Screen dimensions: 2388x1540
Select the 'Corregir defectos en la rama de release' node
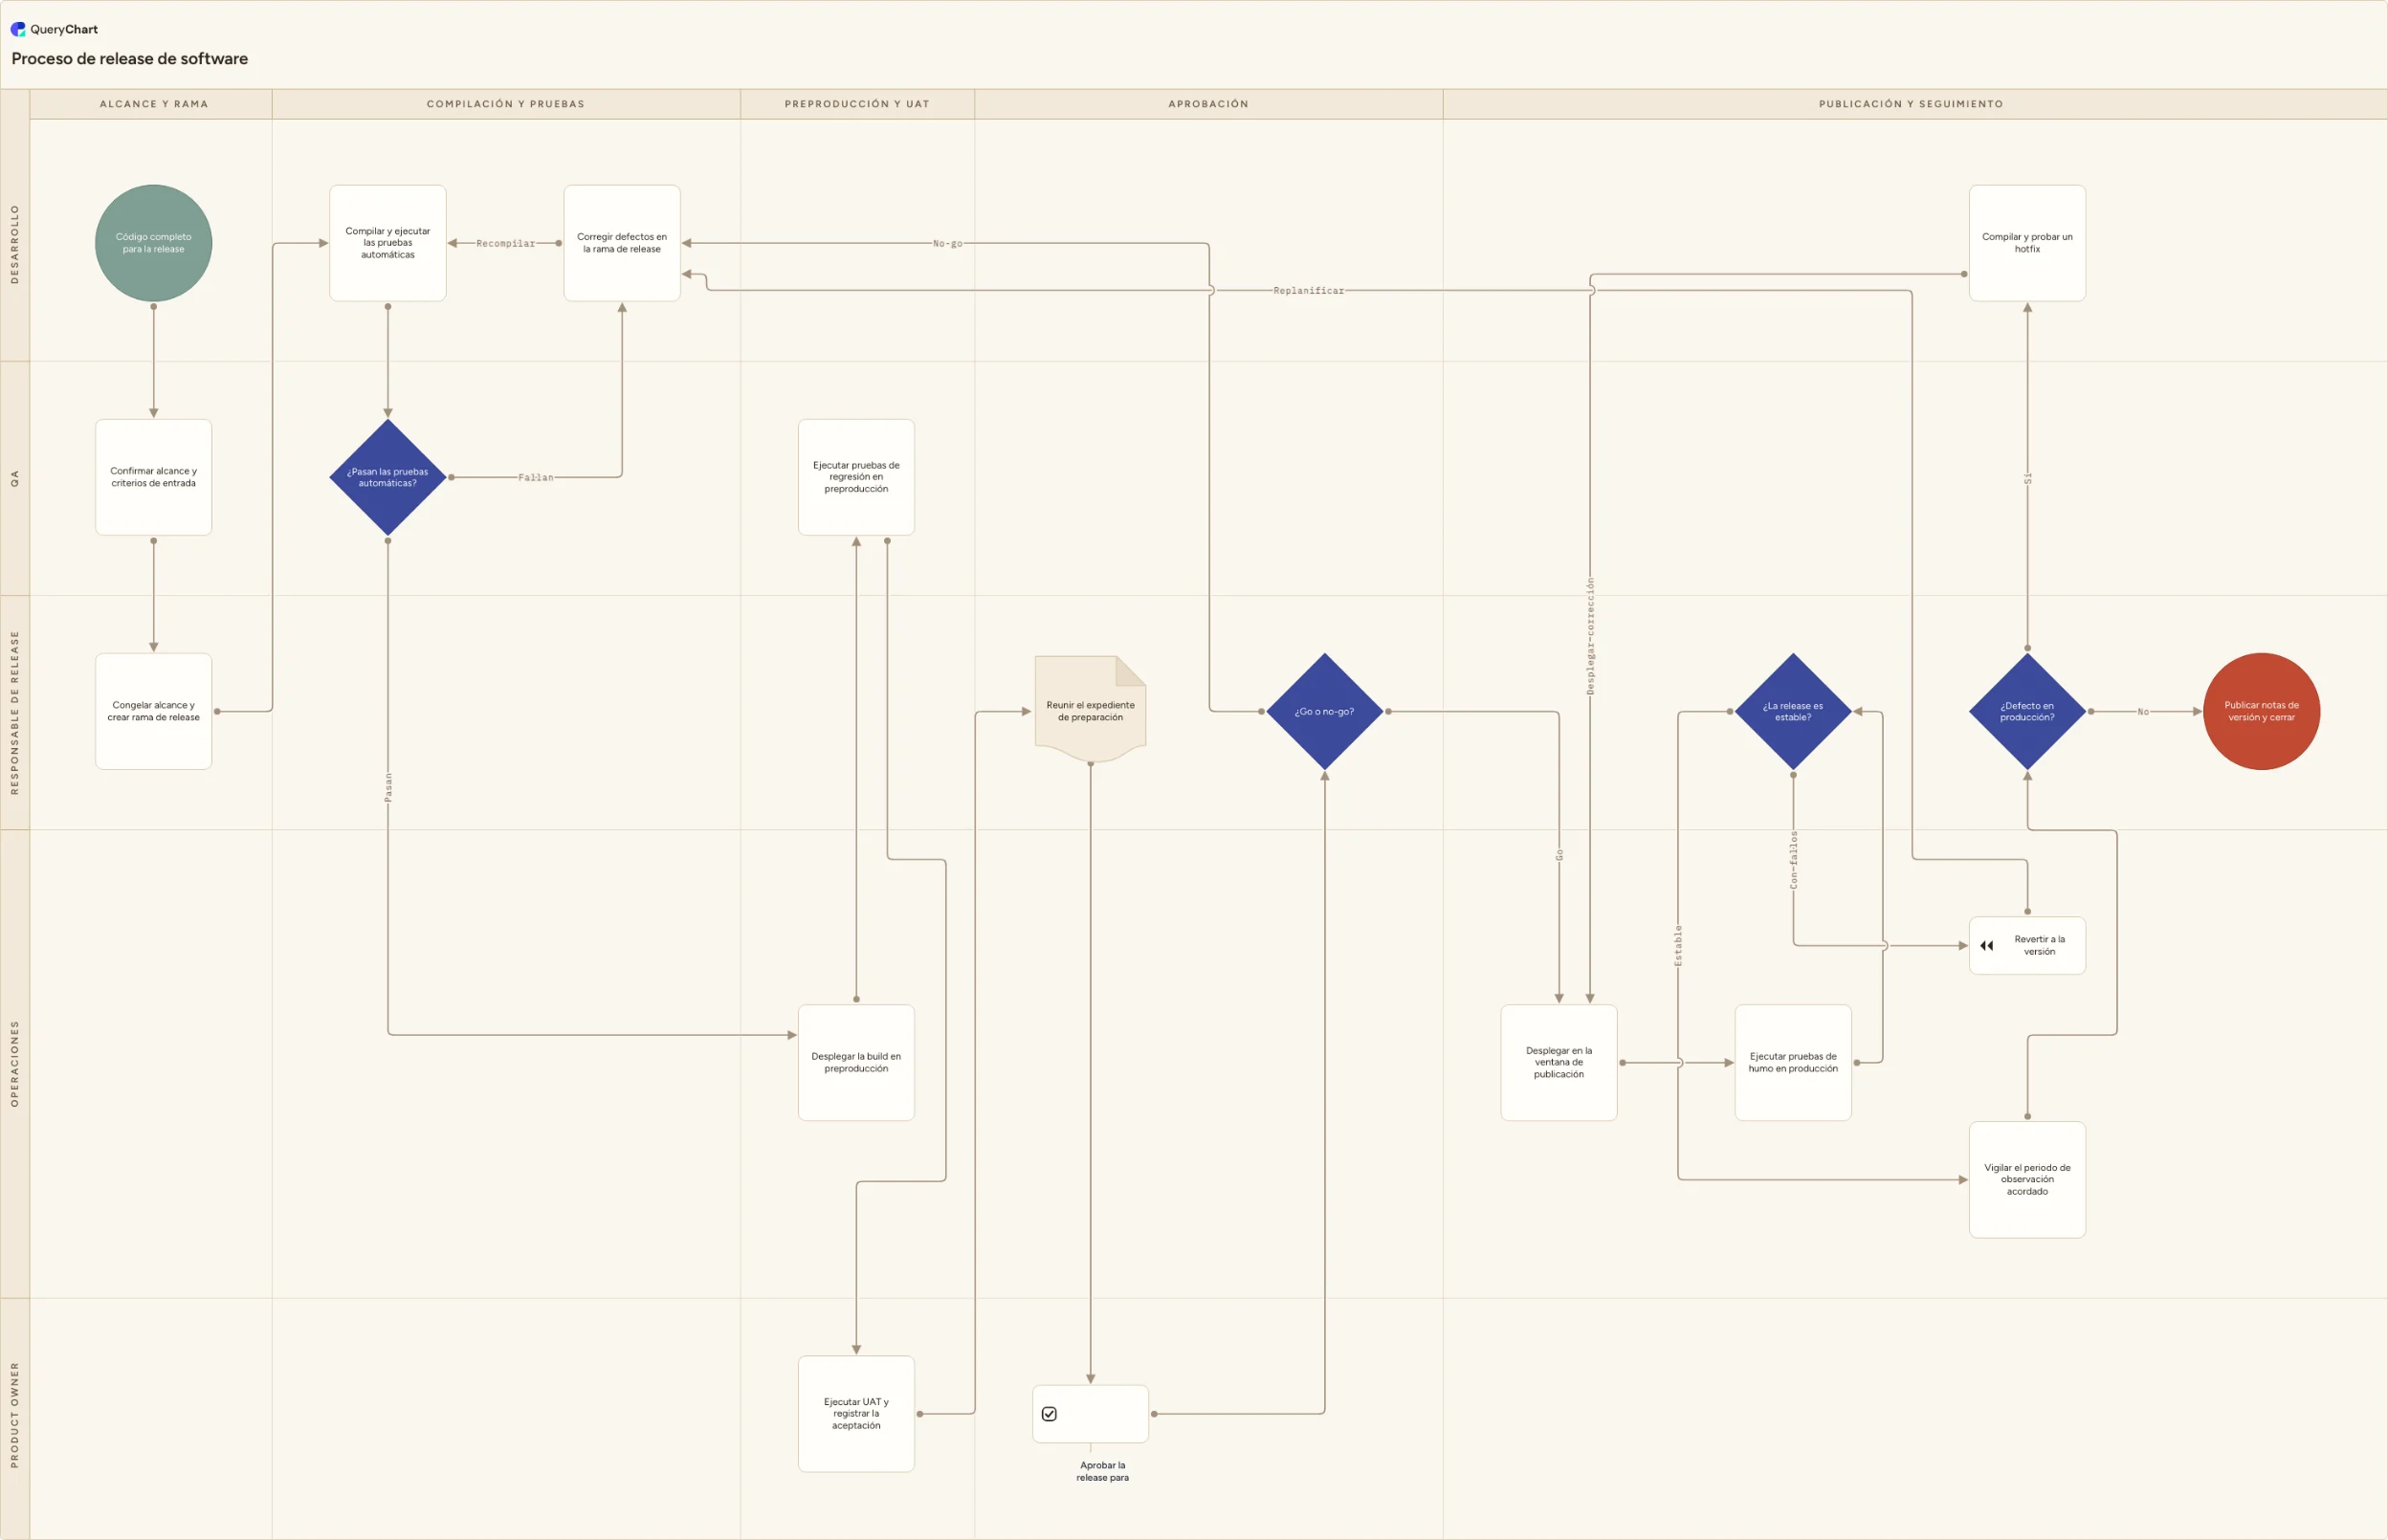click(622, 243)
